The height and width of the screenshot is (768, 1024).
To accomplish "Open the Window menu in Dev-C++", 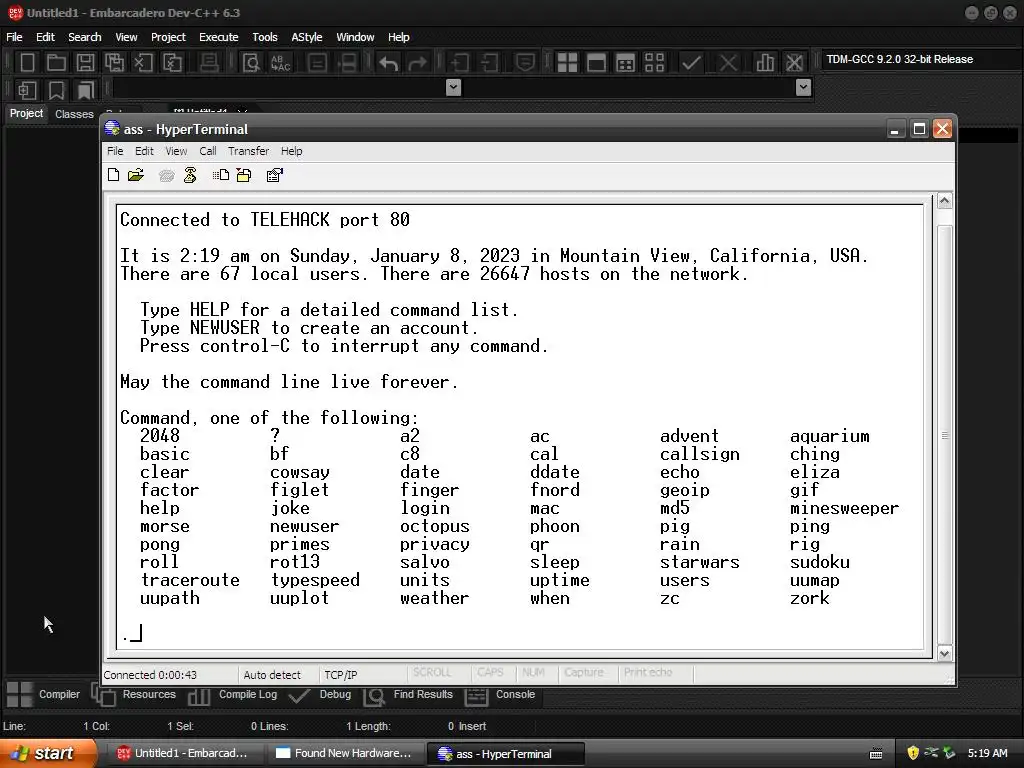I will click(x=355, y=37).
